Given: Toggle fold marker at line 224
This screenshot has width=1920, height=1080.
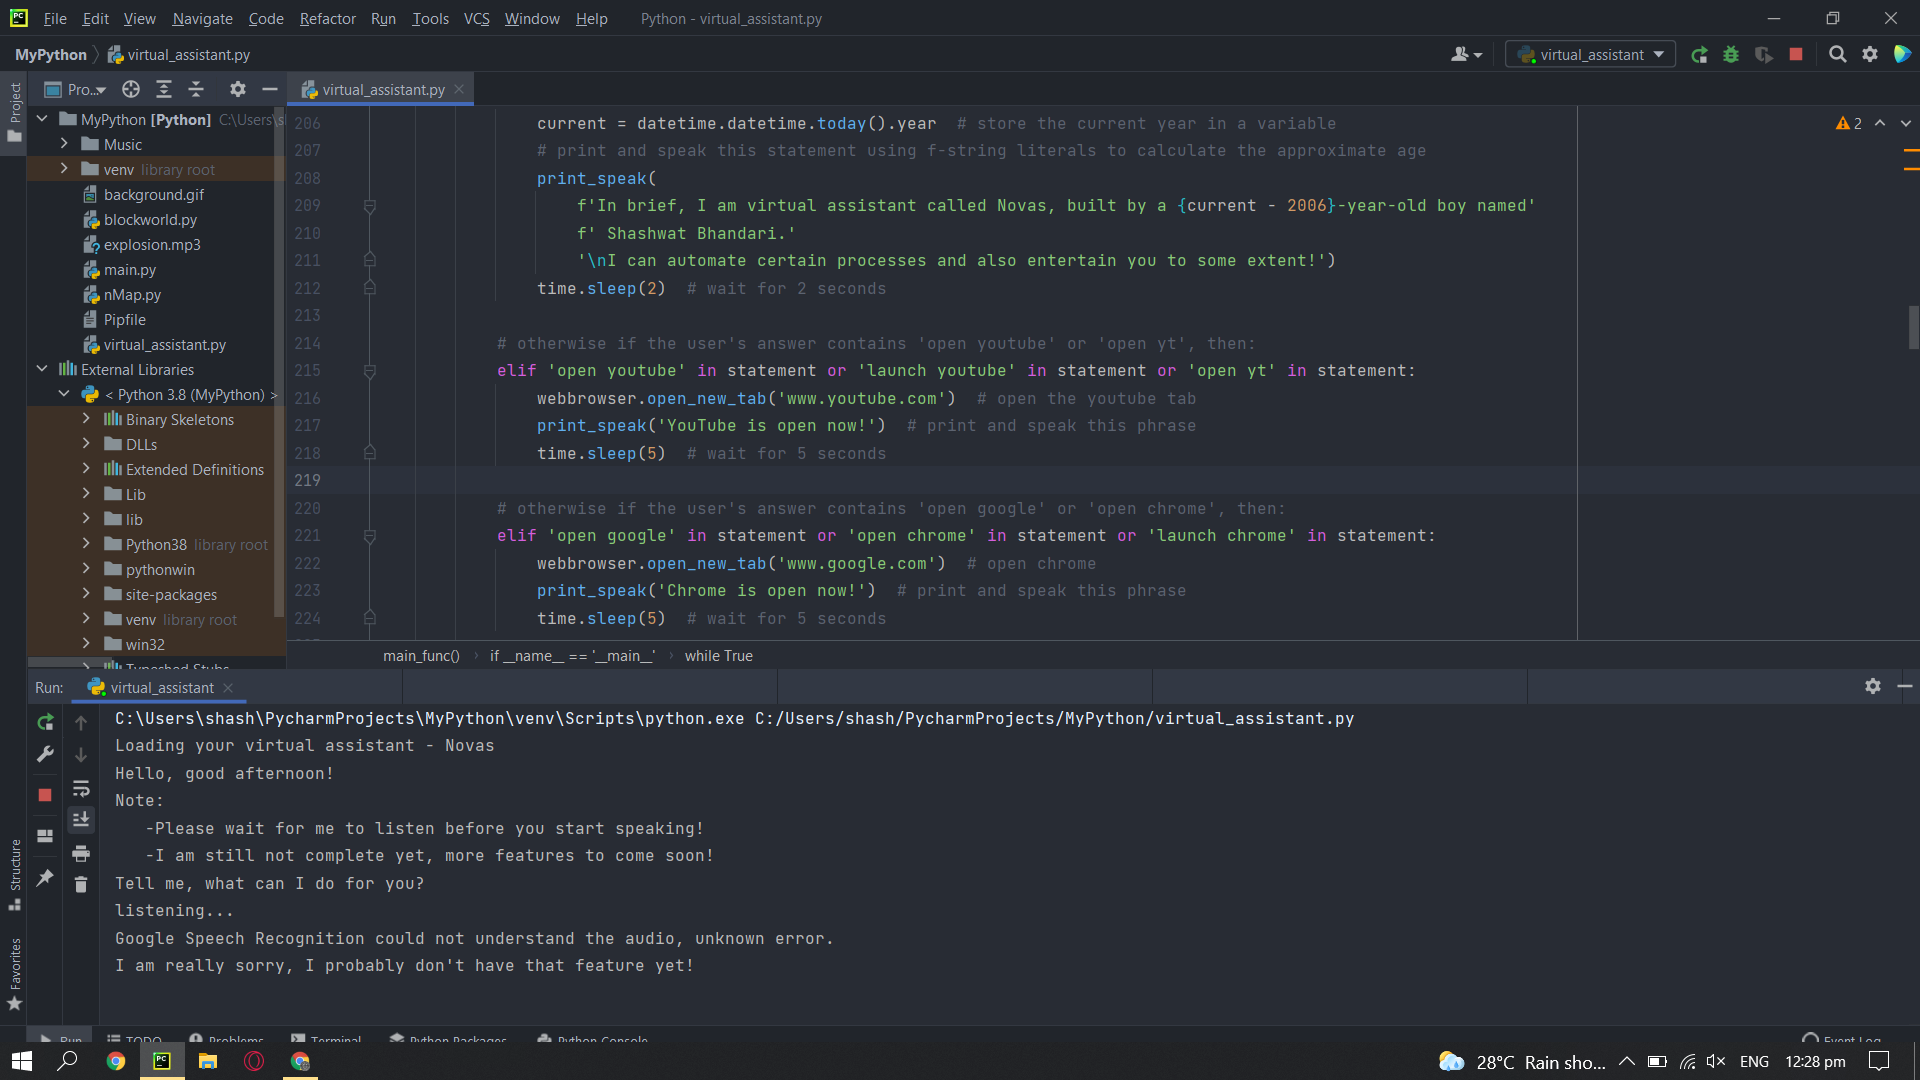Looking at the screenshot, I should [369, 618].
